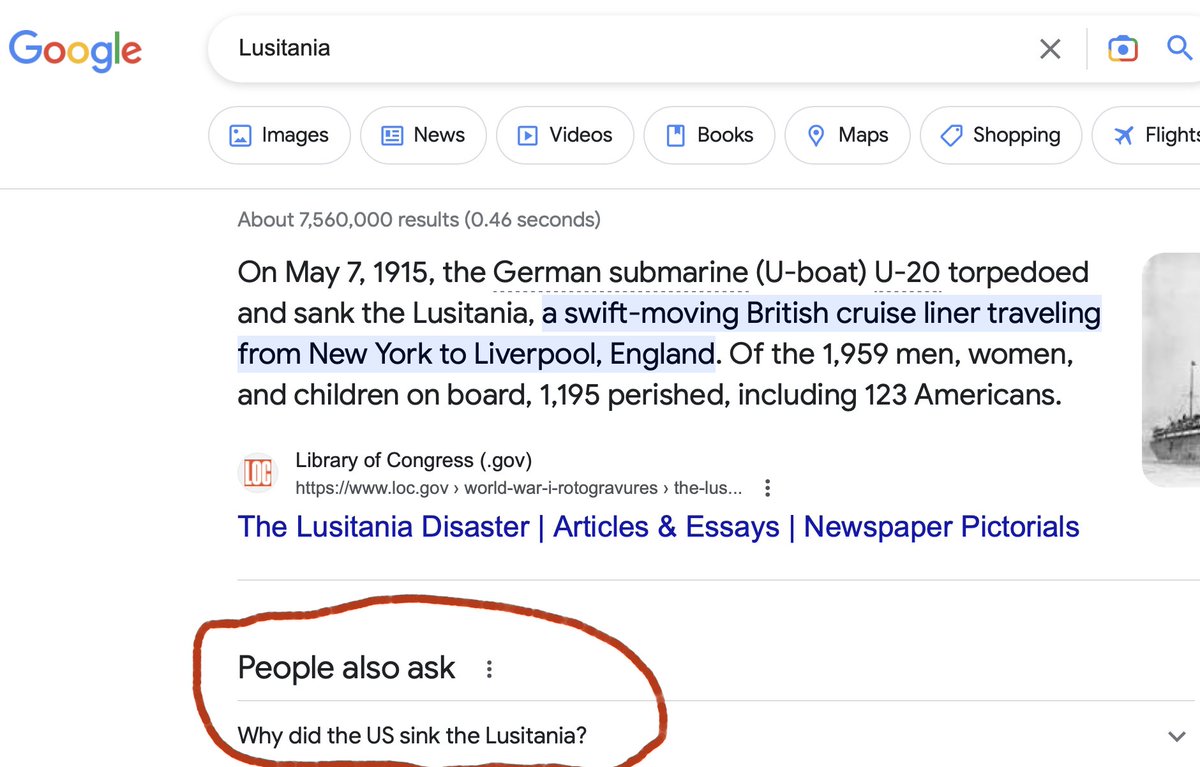Open three-dot menu beside the loc.gov URL
This screenshot has width=1200, height=767.
coord(767,489)
